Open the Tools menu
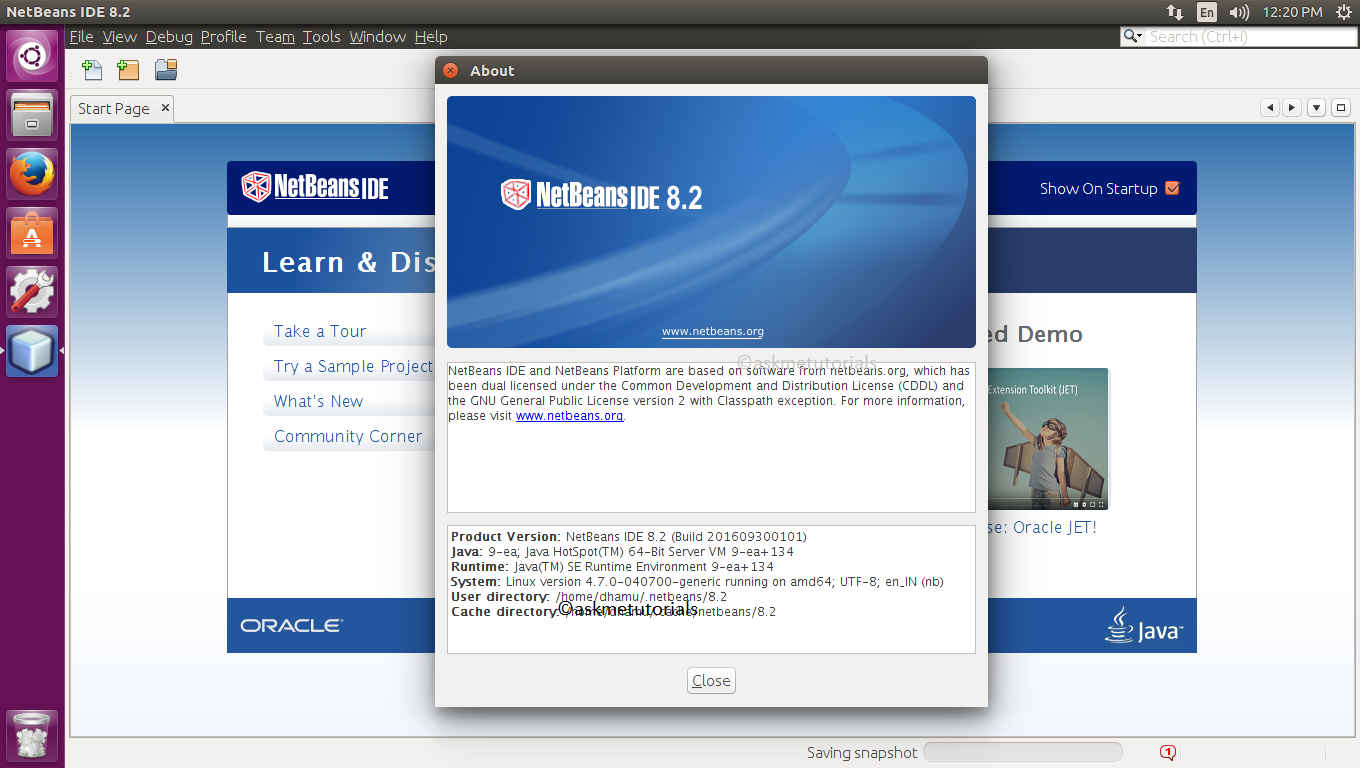Screen dimensions: 1360x768 pos(322,37)
